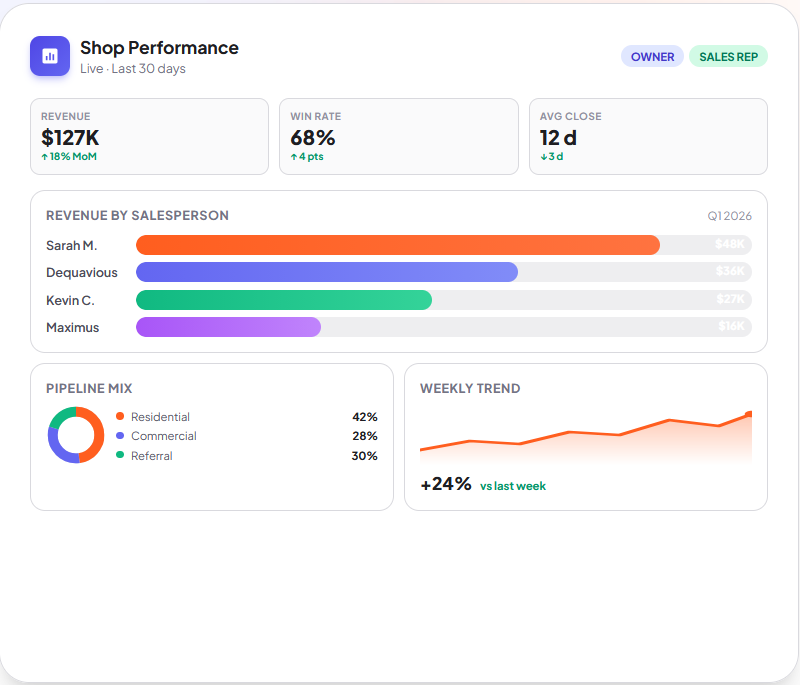This screenshot has height=685, width=800.
Task: Click the 30% Referral value
Action: [x=364, y=456]
